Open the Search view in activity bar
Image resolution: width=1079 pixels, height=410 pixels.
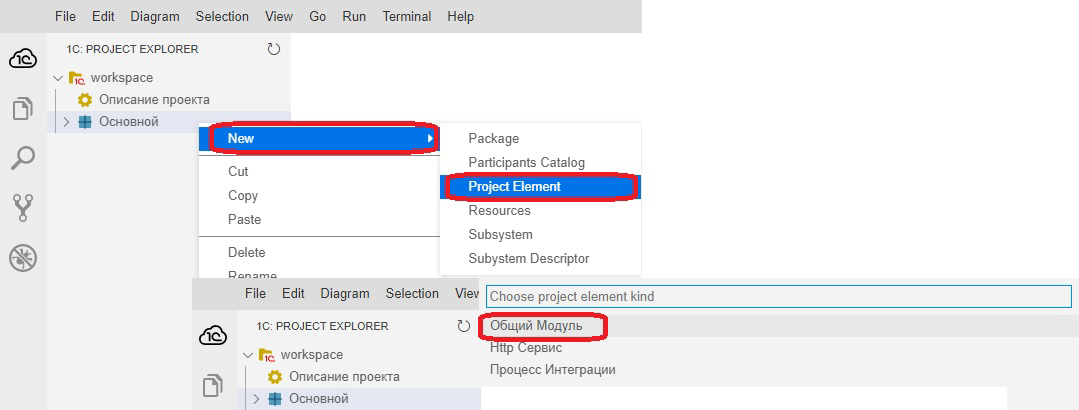23,158
